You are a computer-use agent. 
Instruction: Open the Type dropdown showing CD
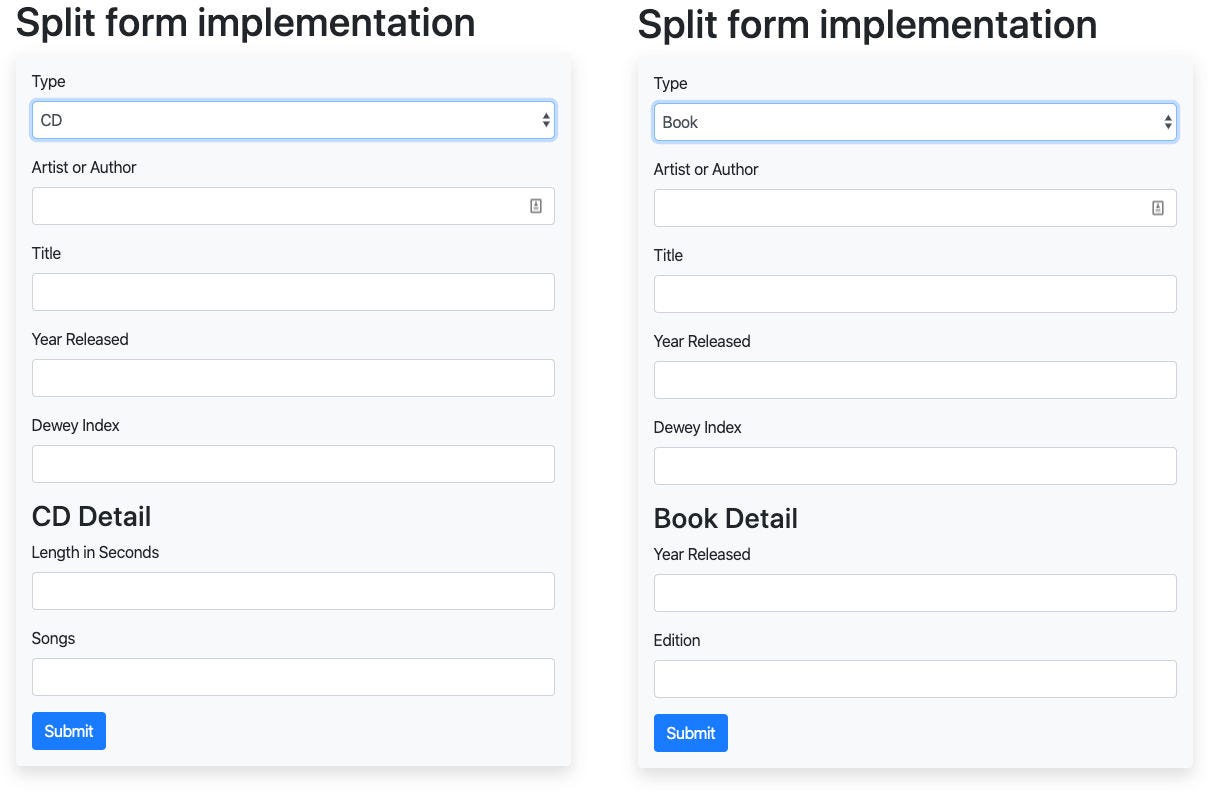[293, 119]
